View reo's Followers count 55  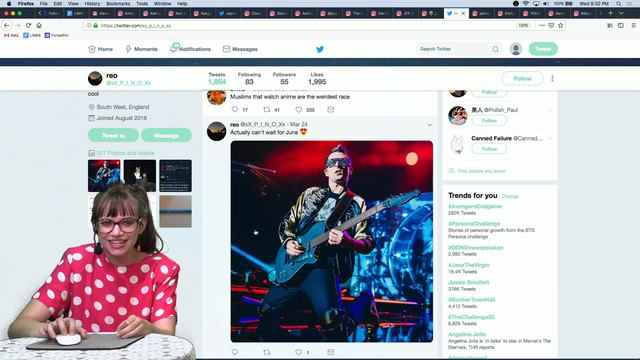point(284,78)
